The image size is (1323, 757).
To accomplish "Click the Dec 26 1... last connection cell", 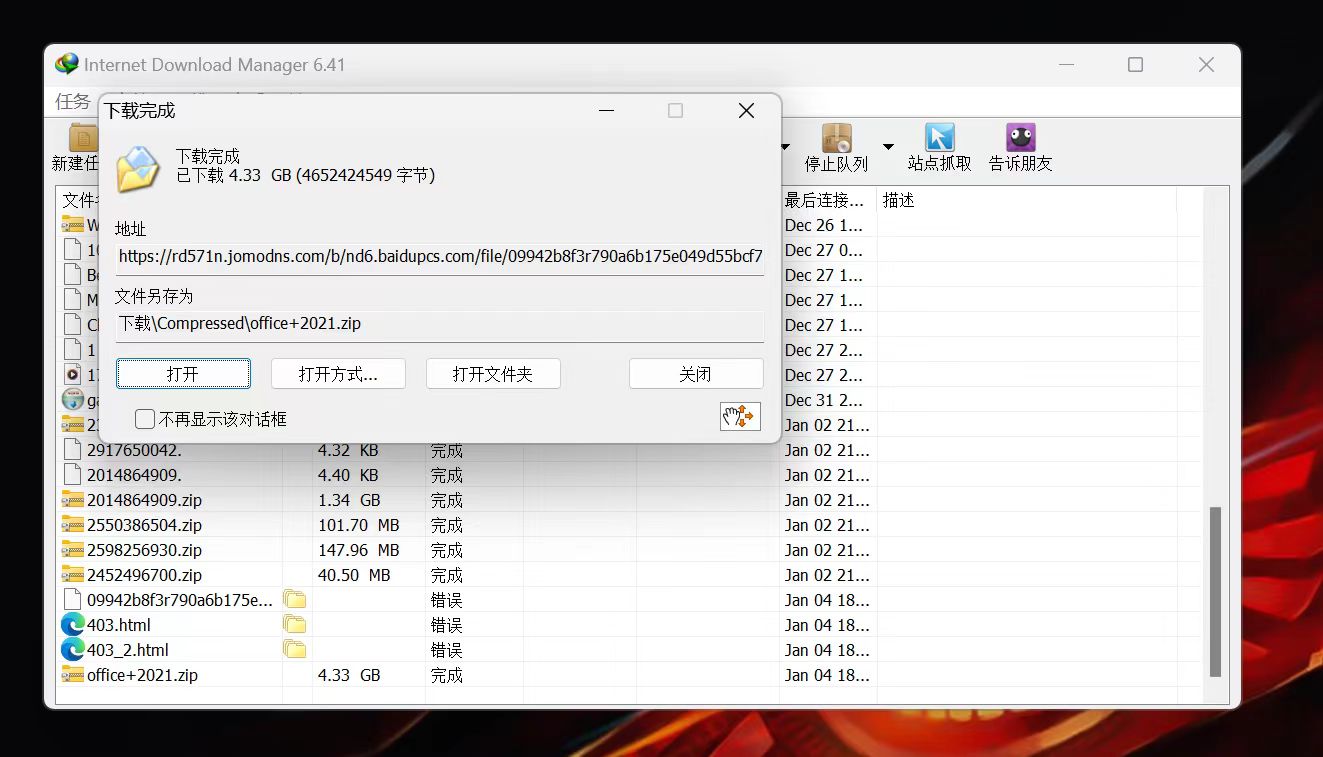I will click(x=824, y=225).
